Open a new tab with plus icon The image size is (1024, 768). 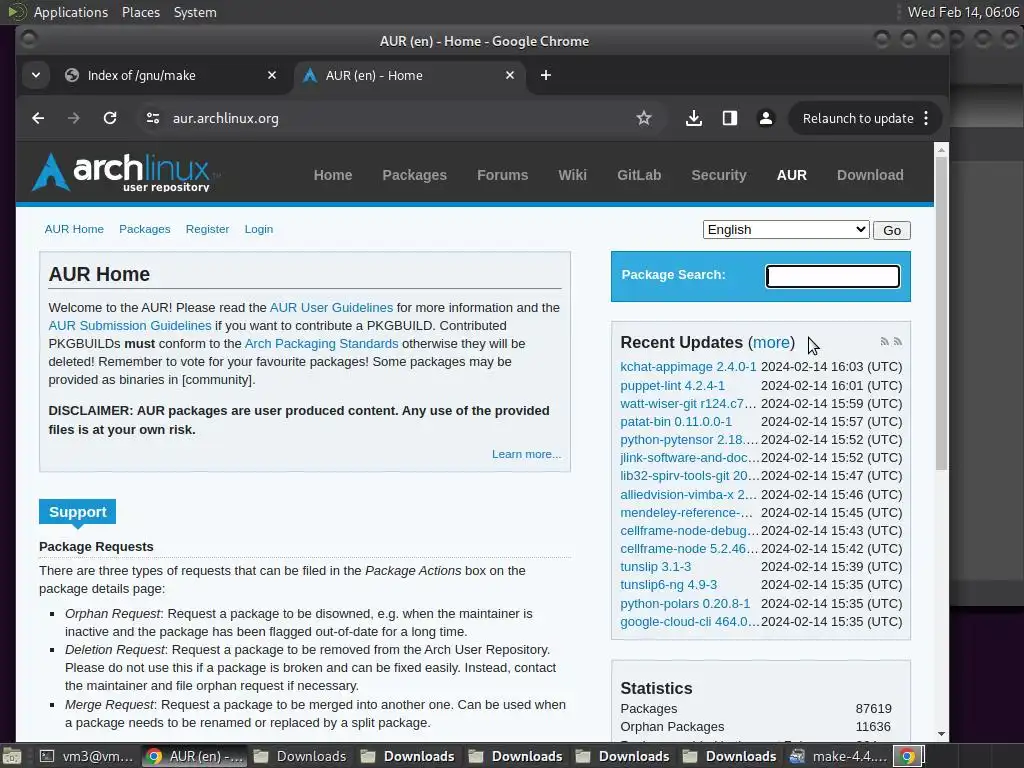coord(546,75)
